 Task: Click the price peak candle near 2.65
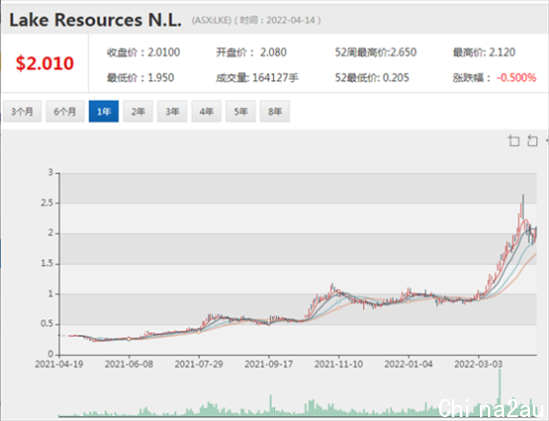coord(523,207)
